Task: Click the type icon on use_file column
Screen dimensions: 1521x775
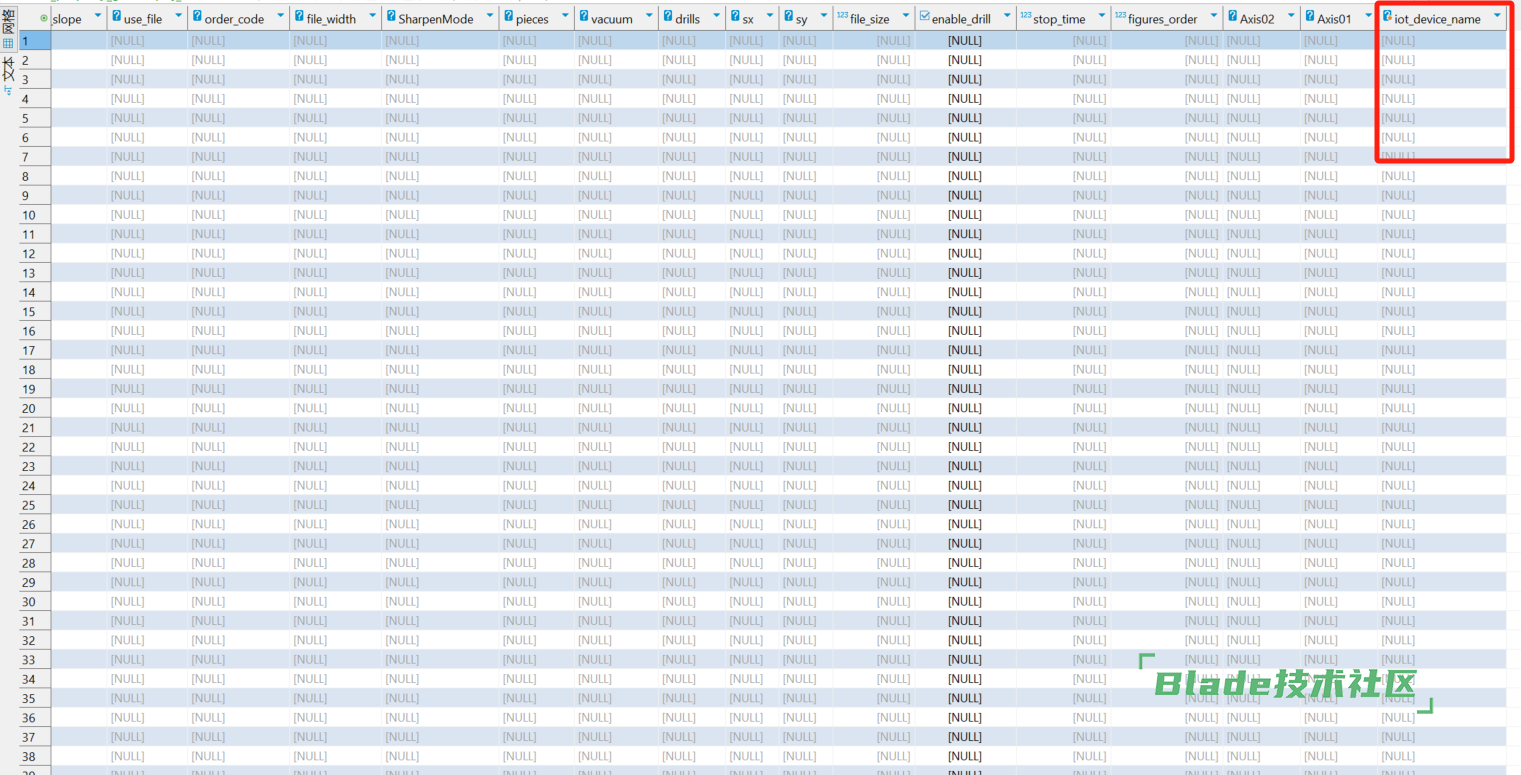Action: pyautogui.click(x=116, y=17)
